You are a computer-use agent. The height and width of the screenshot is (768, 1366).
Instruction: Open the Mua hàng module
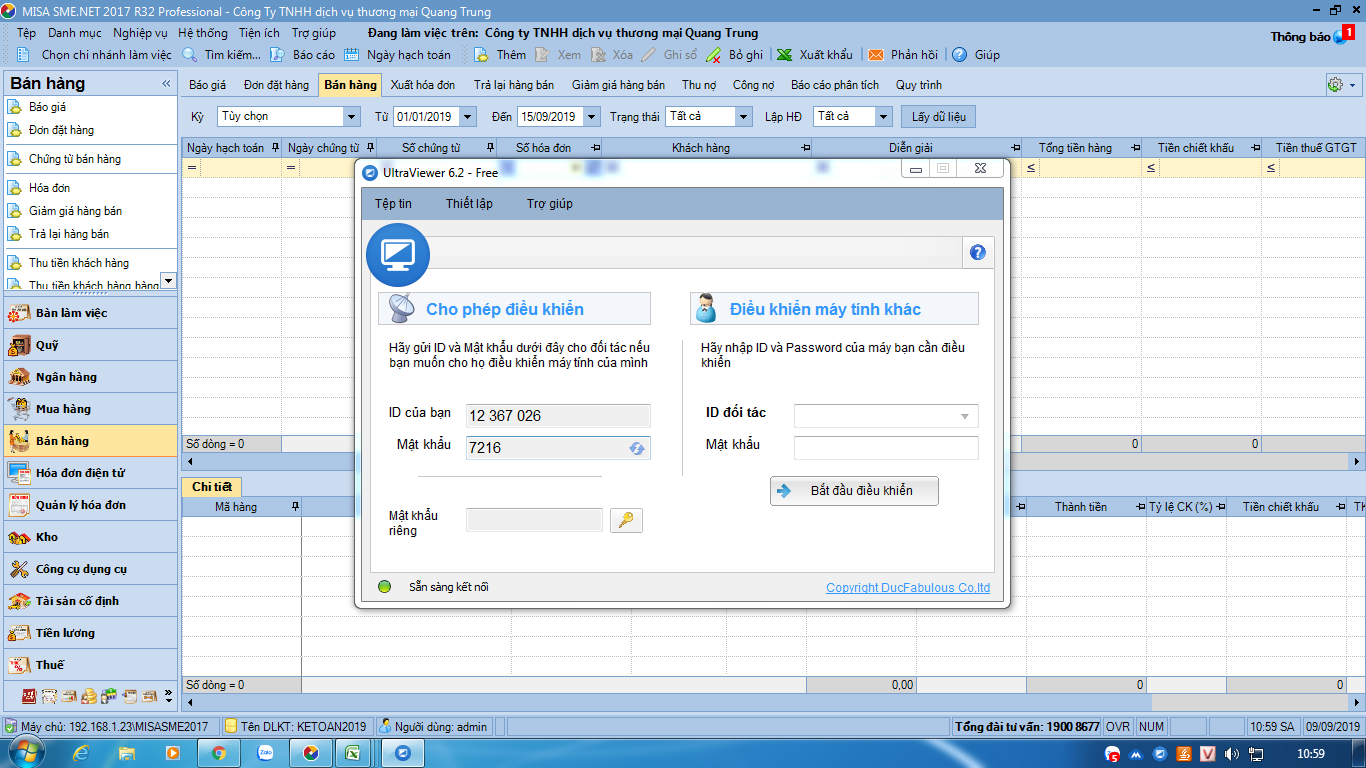90,409
